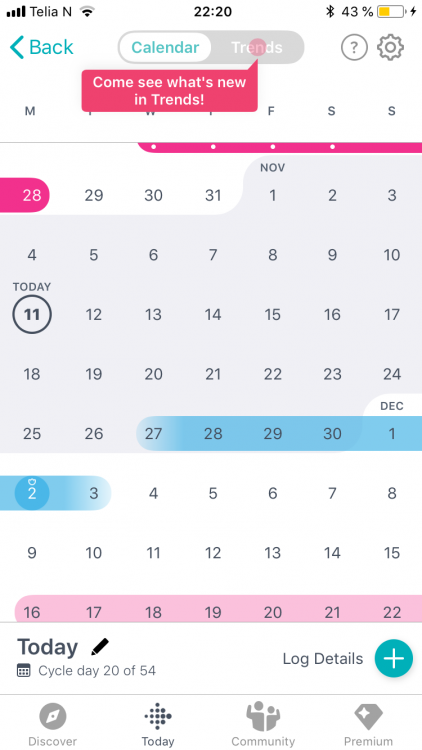
Task: Select the Calendar segment of the toggle
Action: point(165,47)
